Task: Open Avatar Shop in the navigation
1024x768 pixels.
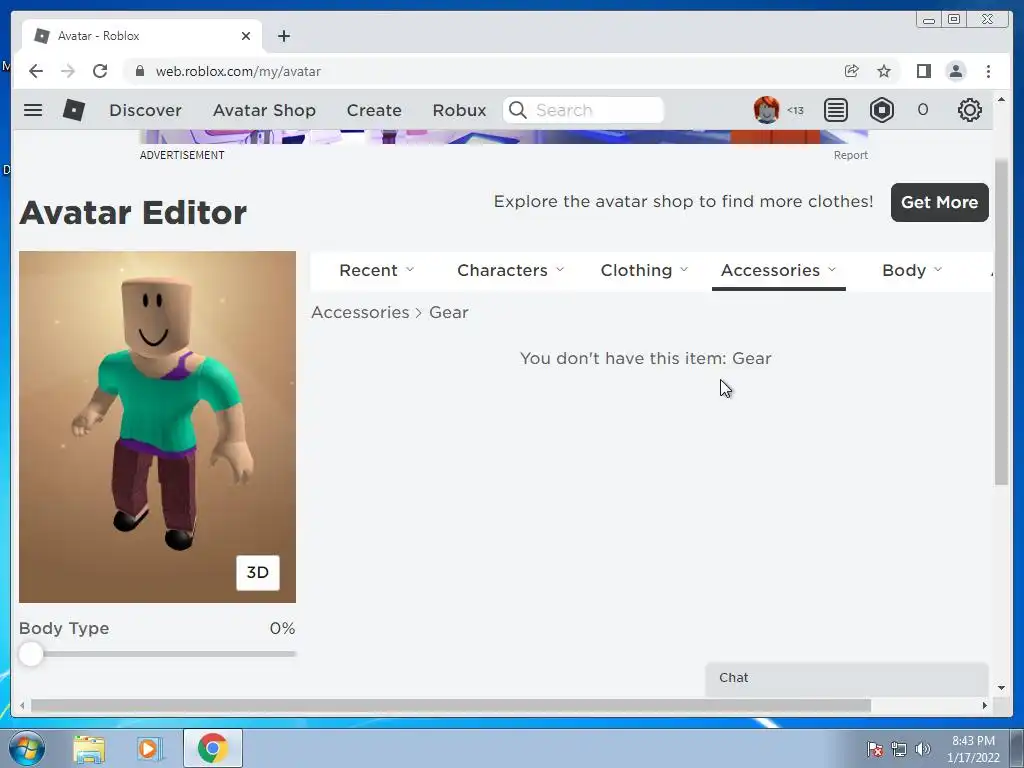Action: tap(264, 110)
